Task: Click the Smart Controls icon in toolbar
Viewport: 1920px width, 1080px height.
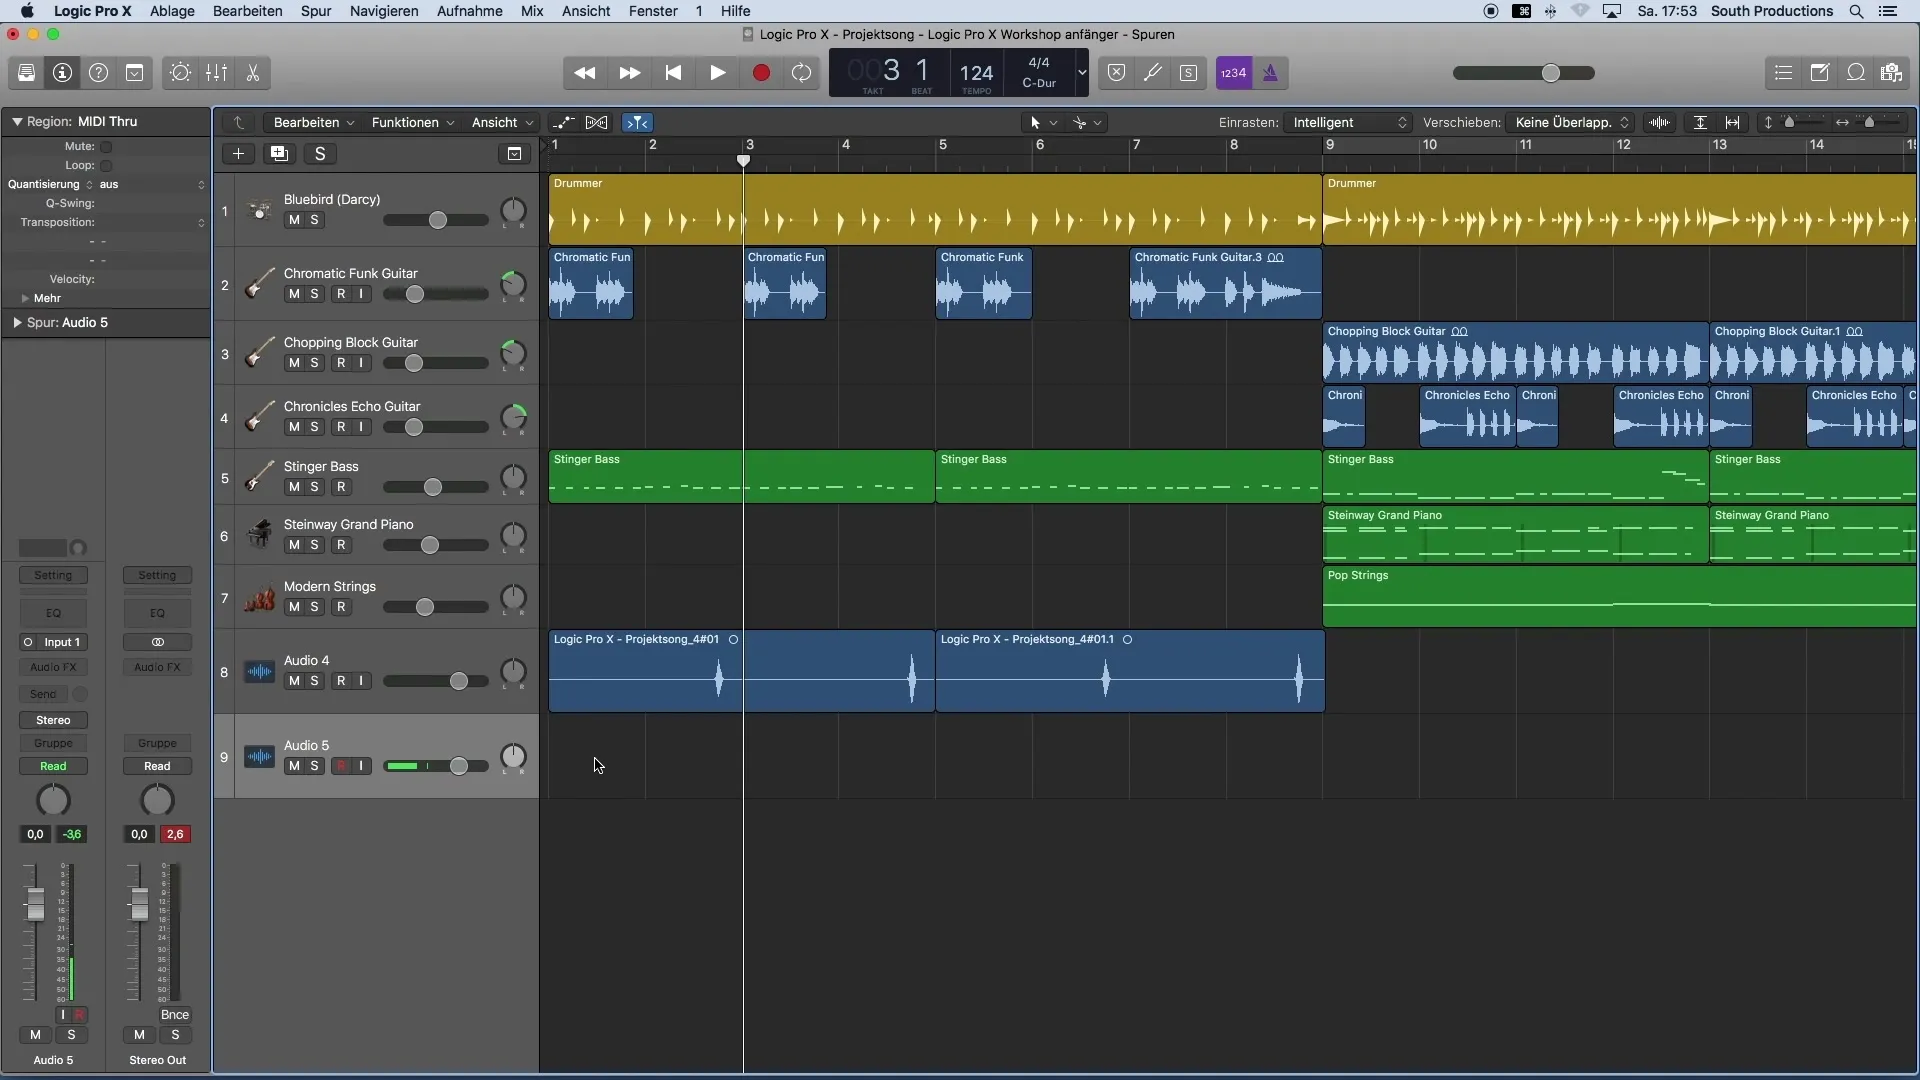Action: (179, 73)
